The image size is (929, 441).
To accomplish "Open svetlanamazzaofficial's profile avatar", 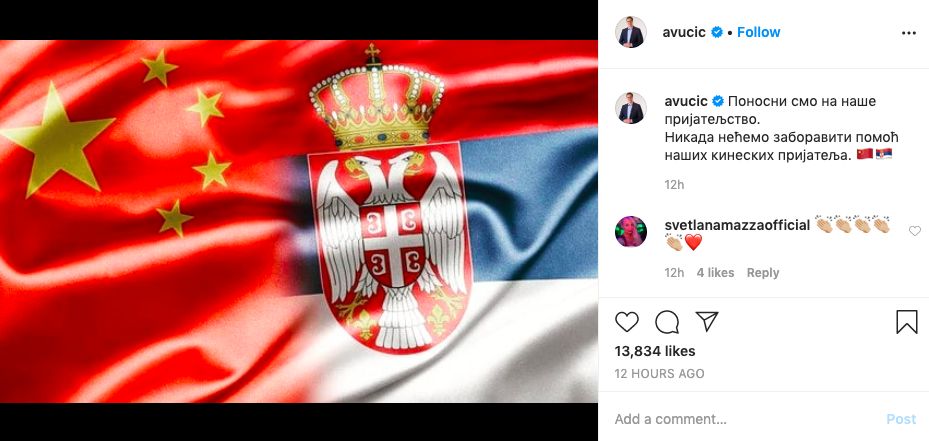I will click(x=630, y=231).
